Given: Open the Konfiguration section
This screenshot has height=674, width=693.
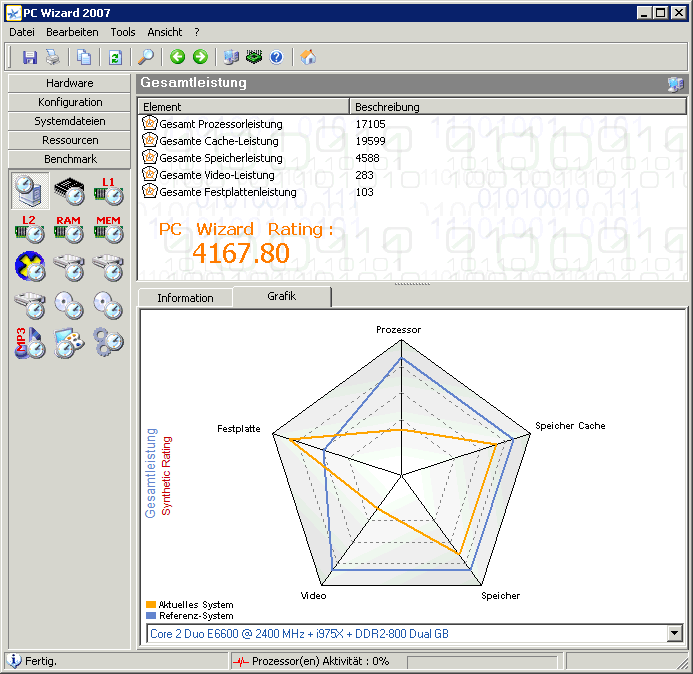Looking at the screenshot, I should 69,102.
